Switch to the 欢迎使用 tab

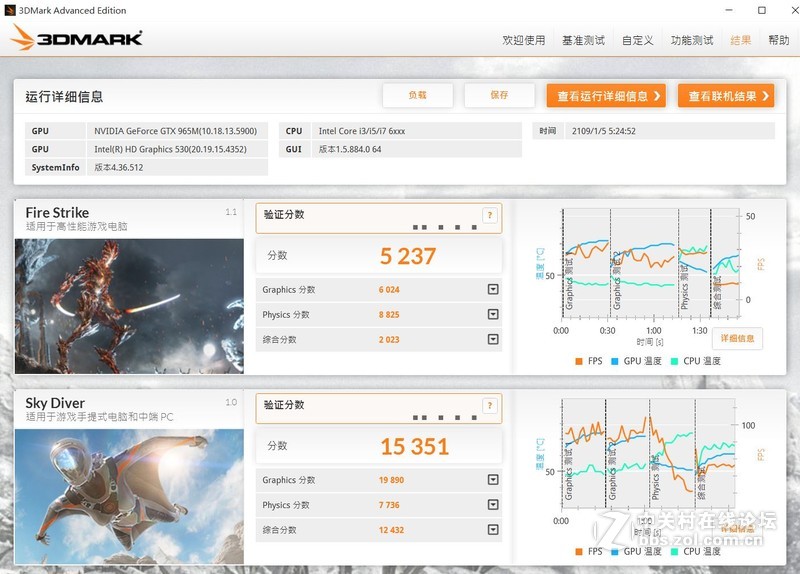523,40
